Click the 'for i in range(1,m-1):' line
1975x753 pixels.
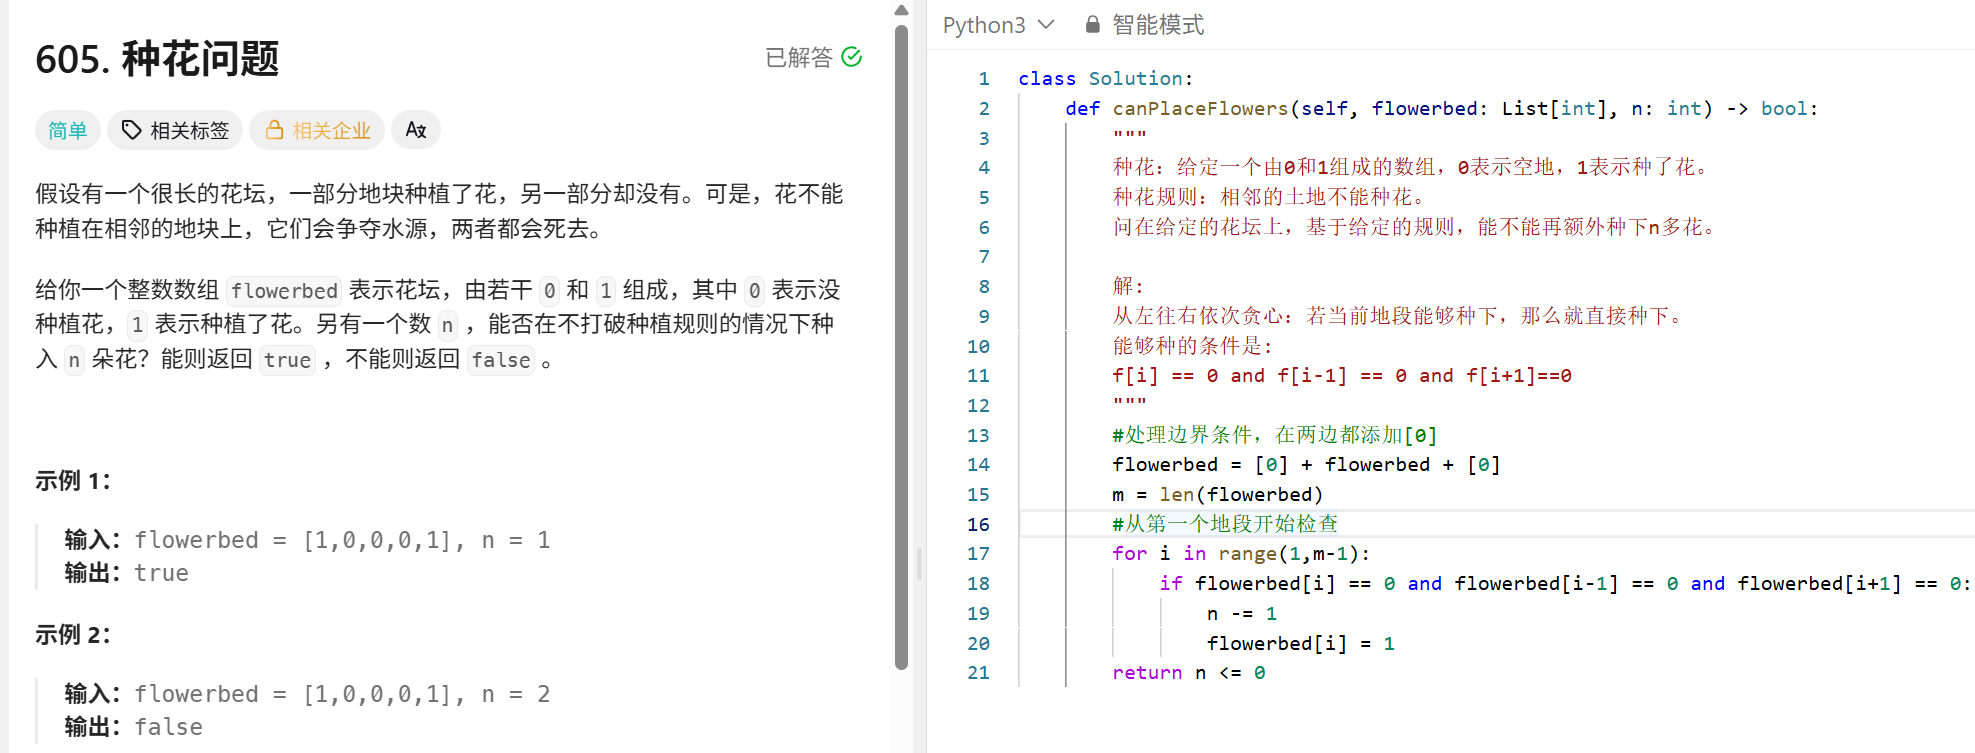click(1241, 554)
